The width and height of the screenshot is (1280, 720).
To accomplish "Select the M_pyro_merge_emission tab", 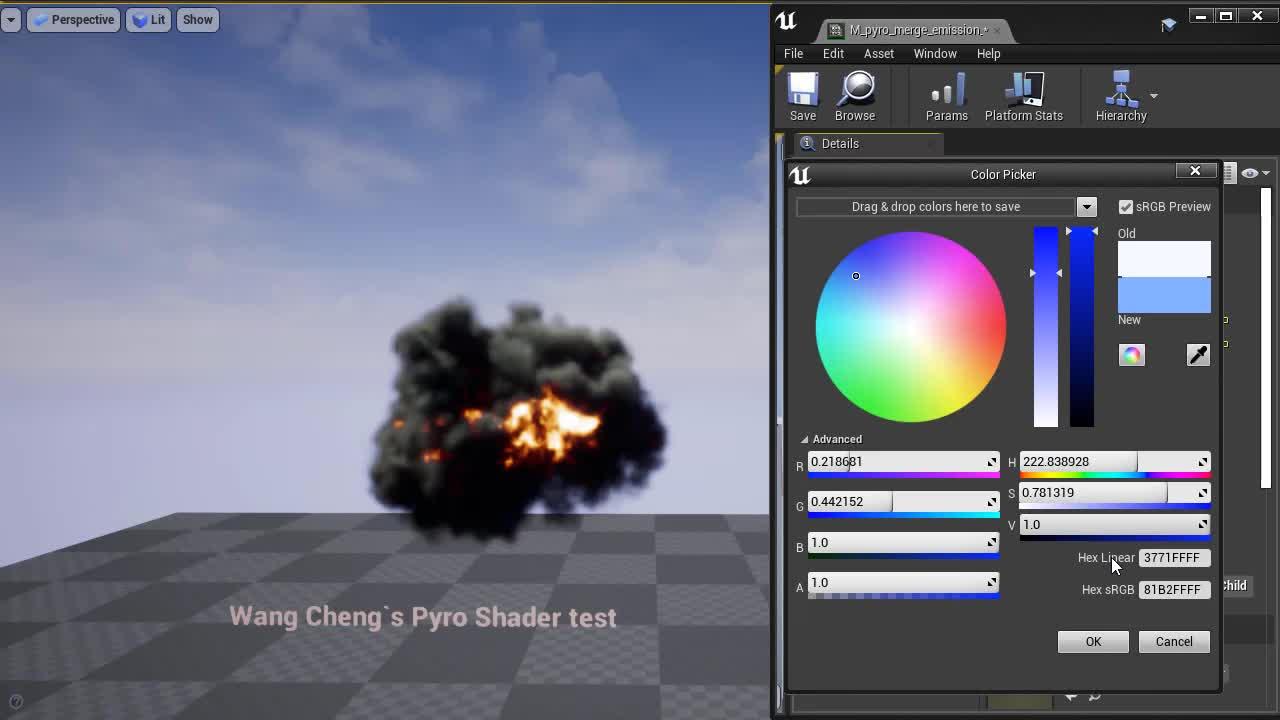I will tap(910, 30).
